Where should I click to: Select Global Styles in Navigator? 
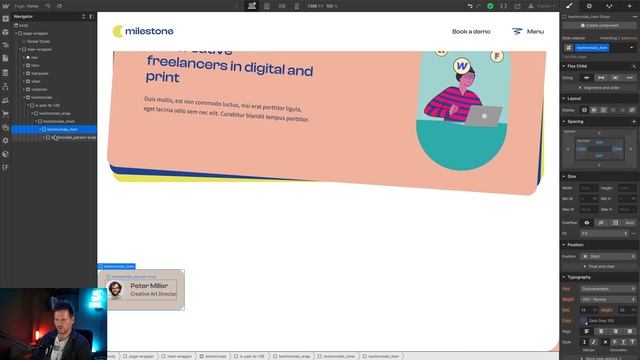(x=38, y=41)
